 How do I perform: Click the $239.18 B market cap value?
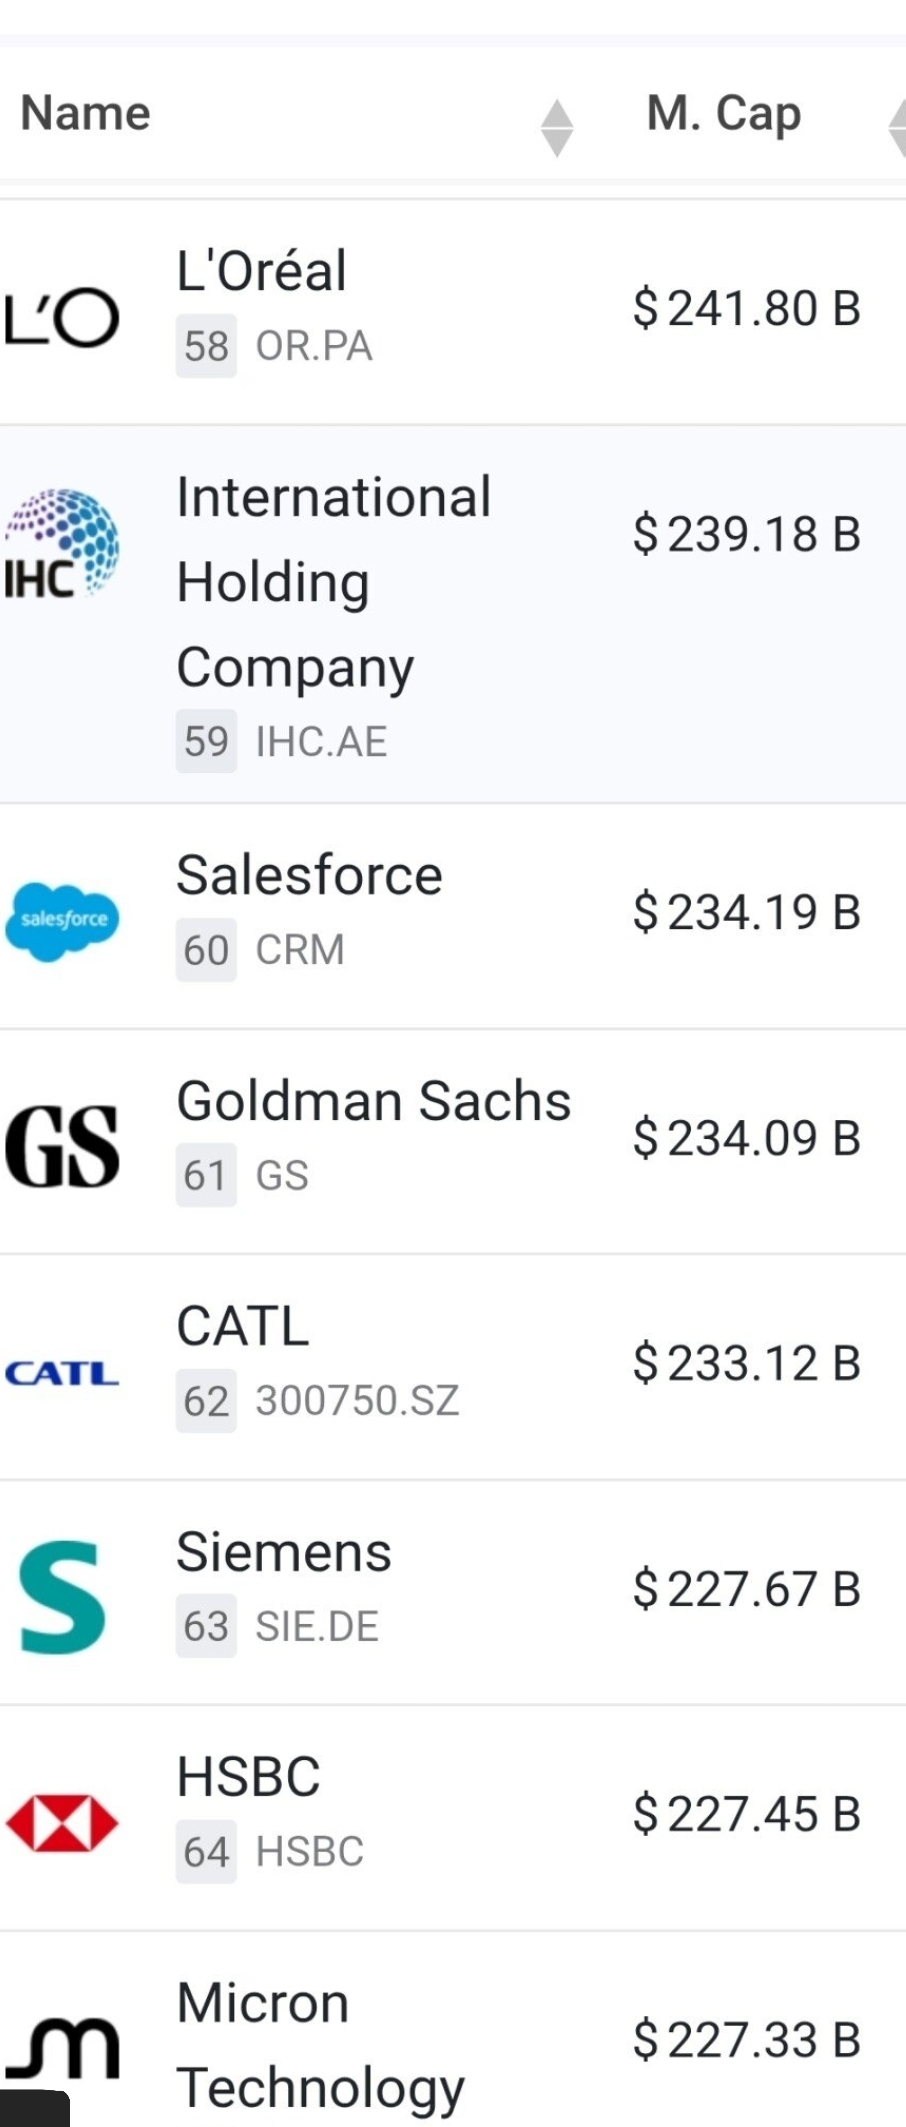click(747, 534)
